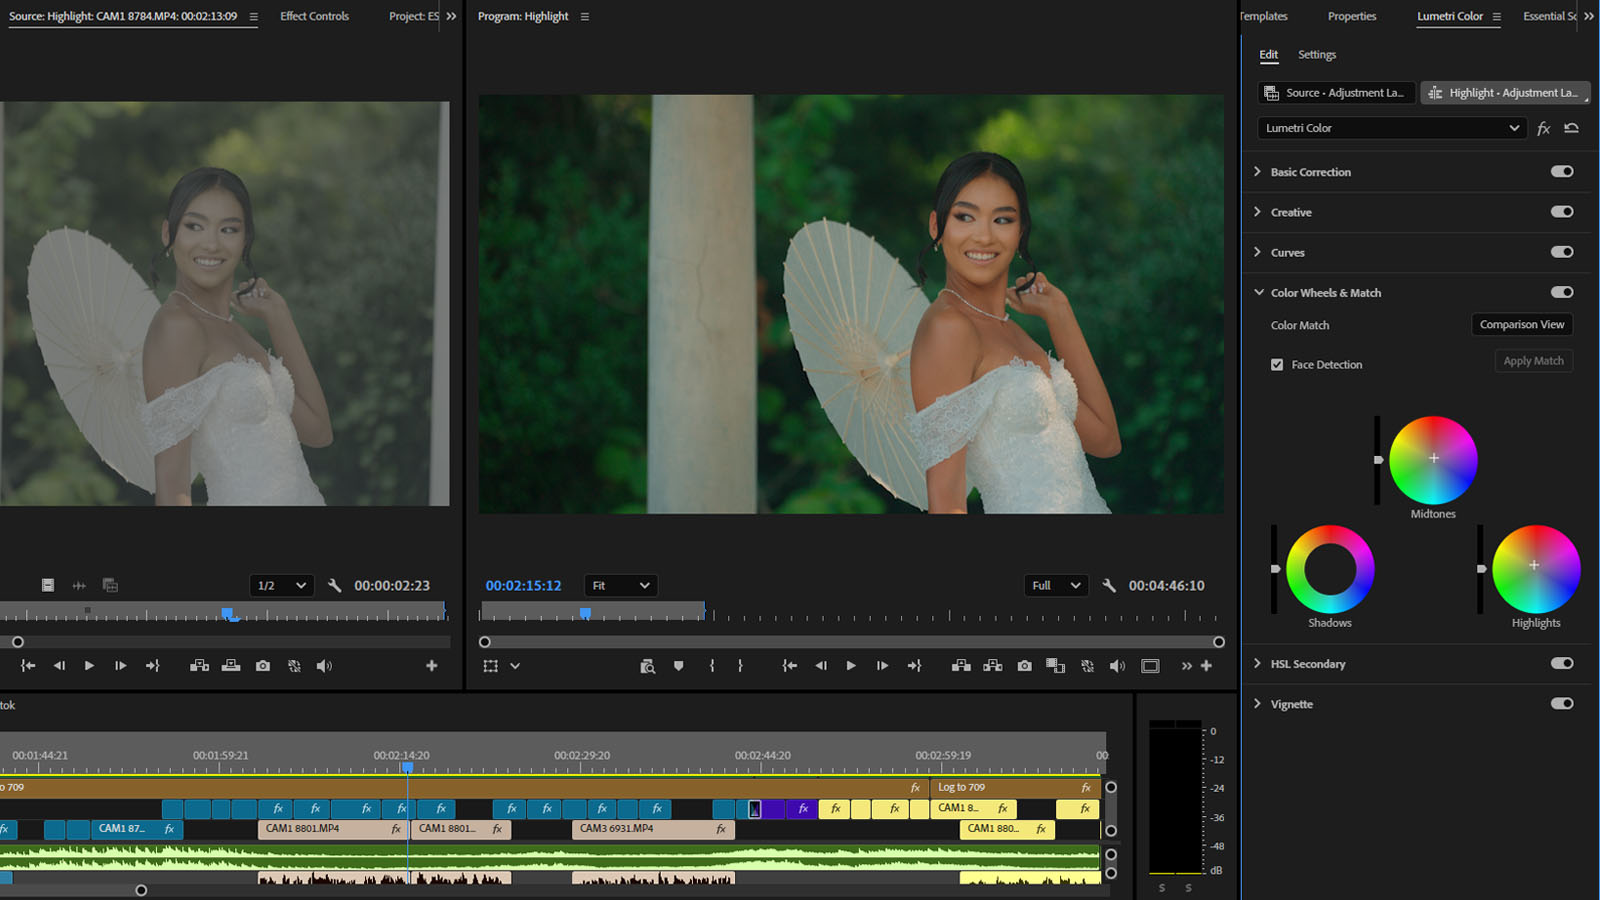This screenshot has height=900, width=1600.
Task: Click Go to In in Program monitor
Action: coord(790,666)
